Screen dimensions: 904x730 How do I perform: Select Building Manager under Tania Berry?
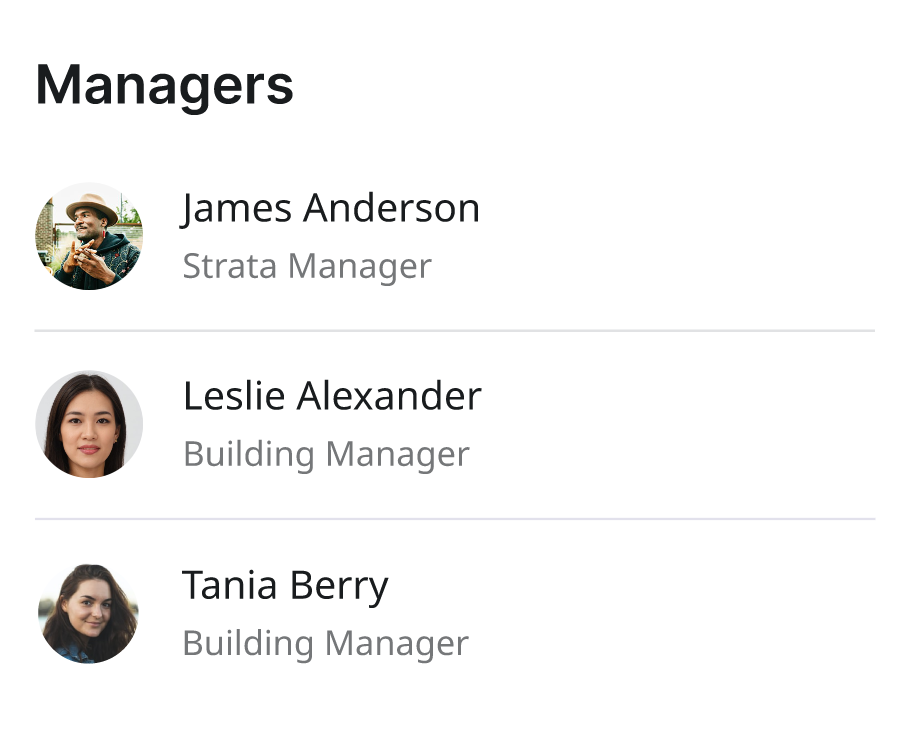point(326,644)
